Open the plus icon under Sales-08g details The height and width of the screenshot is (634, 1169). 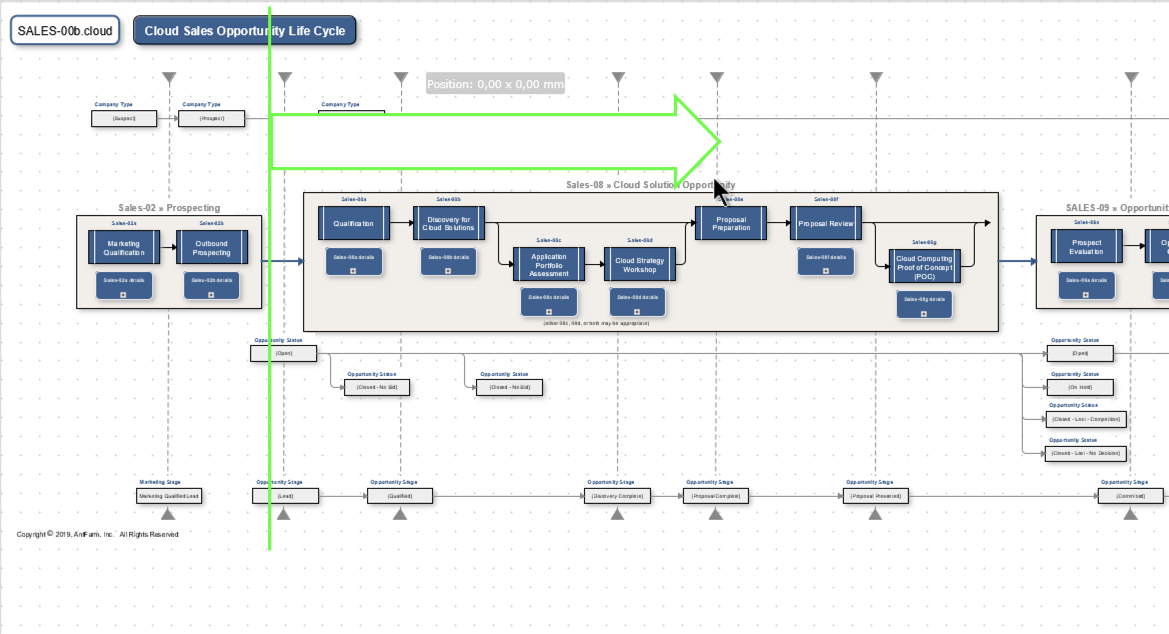point(923,313)
